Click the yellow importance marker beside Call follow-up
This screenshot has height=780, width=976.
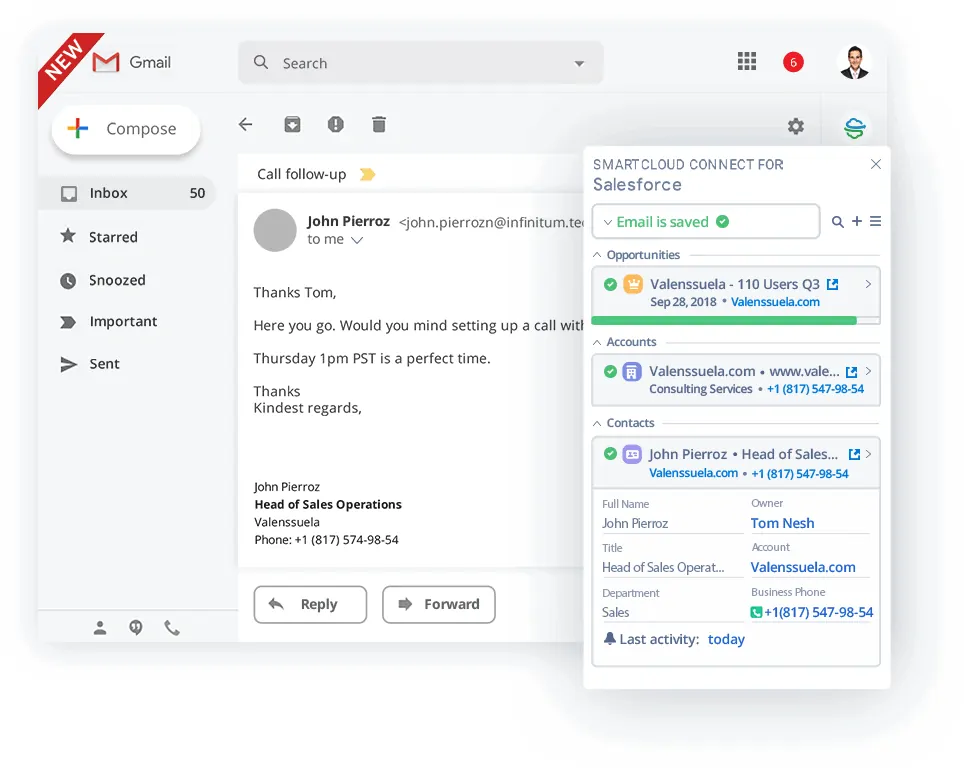coord(367,174)
